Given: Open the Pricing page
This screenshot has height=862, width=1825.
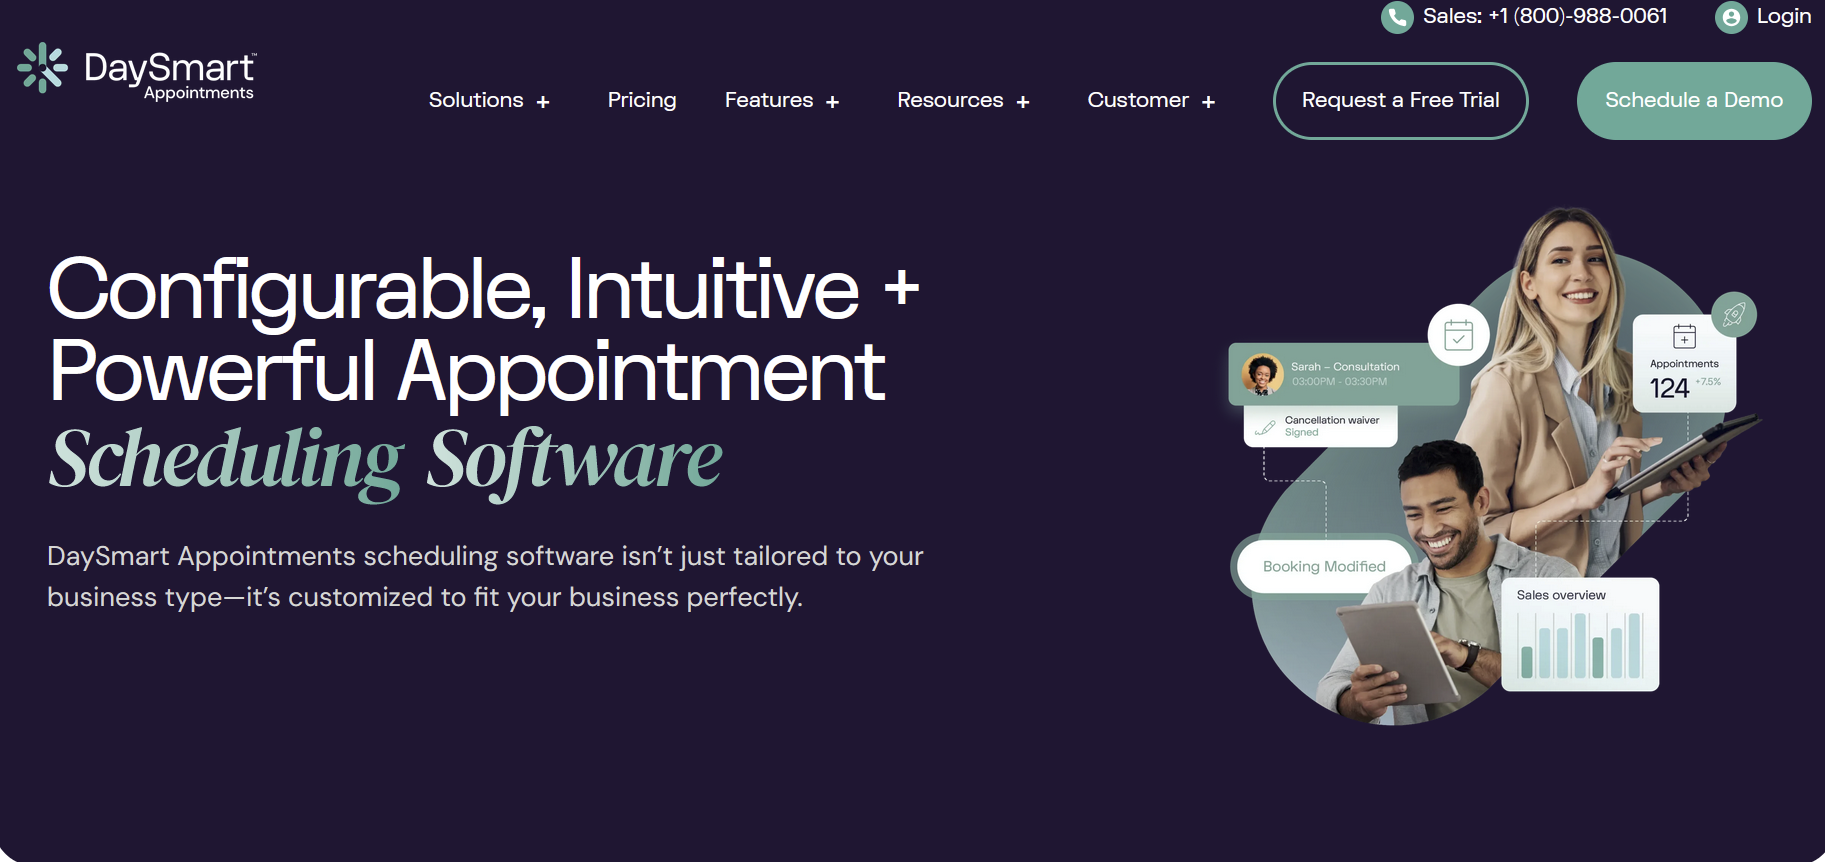Looking at the screenshot, I should [x=641, y=100].
